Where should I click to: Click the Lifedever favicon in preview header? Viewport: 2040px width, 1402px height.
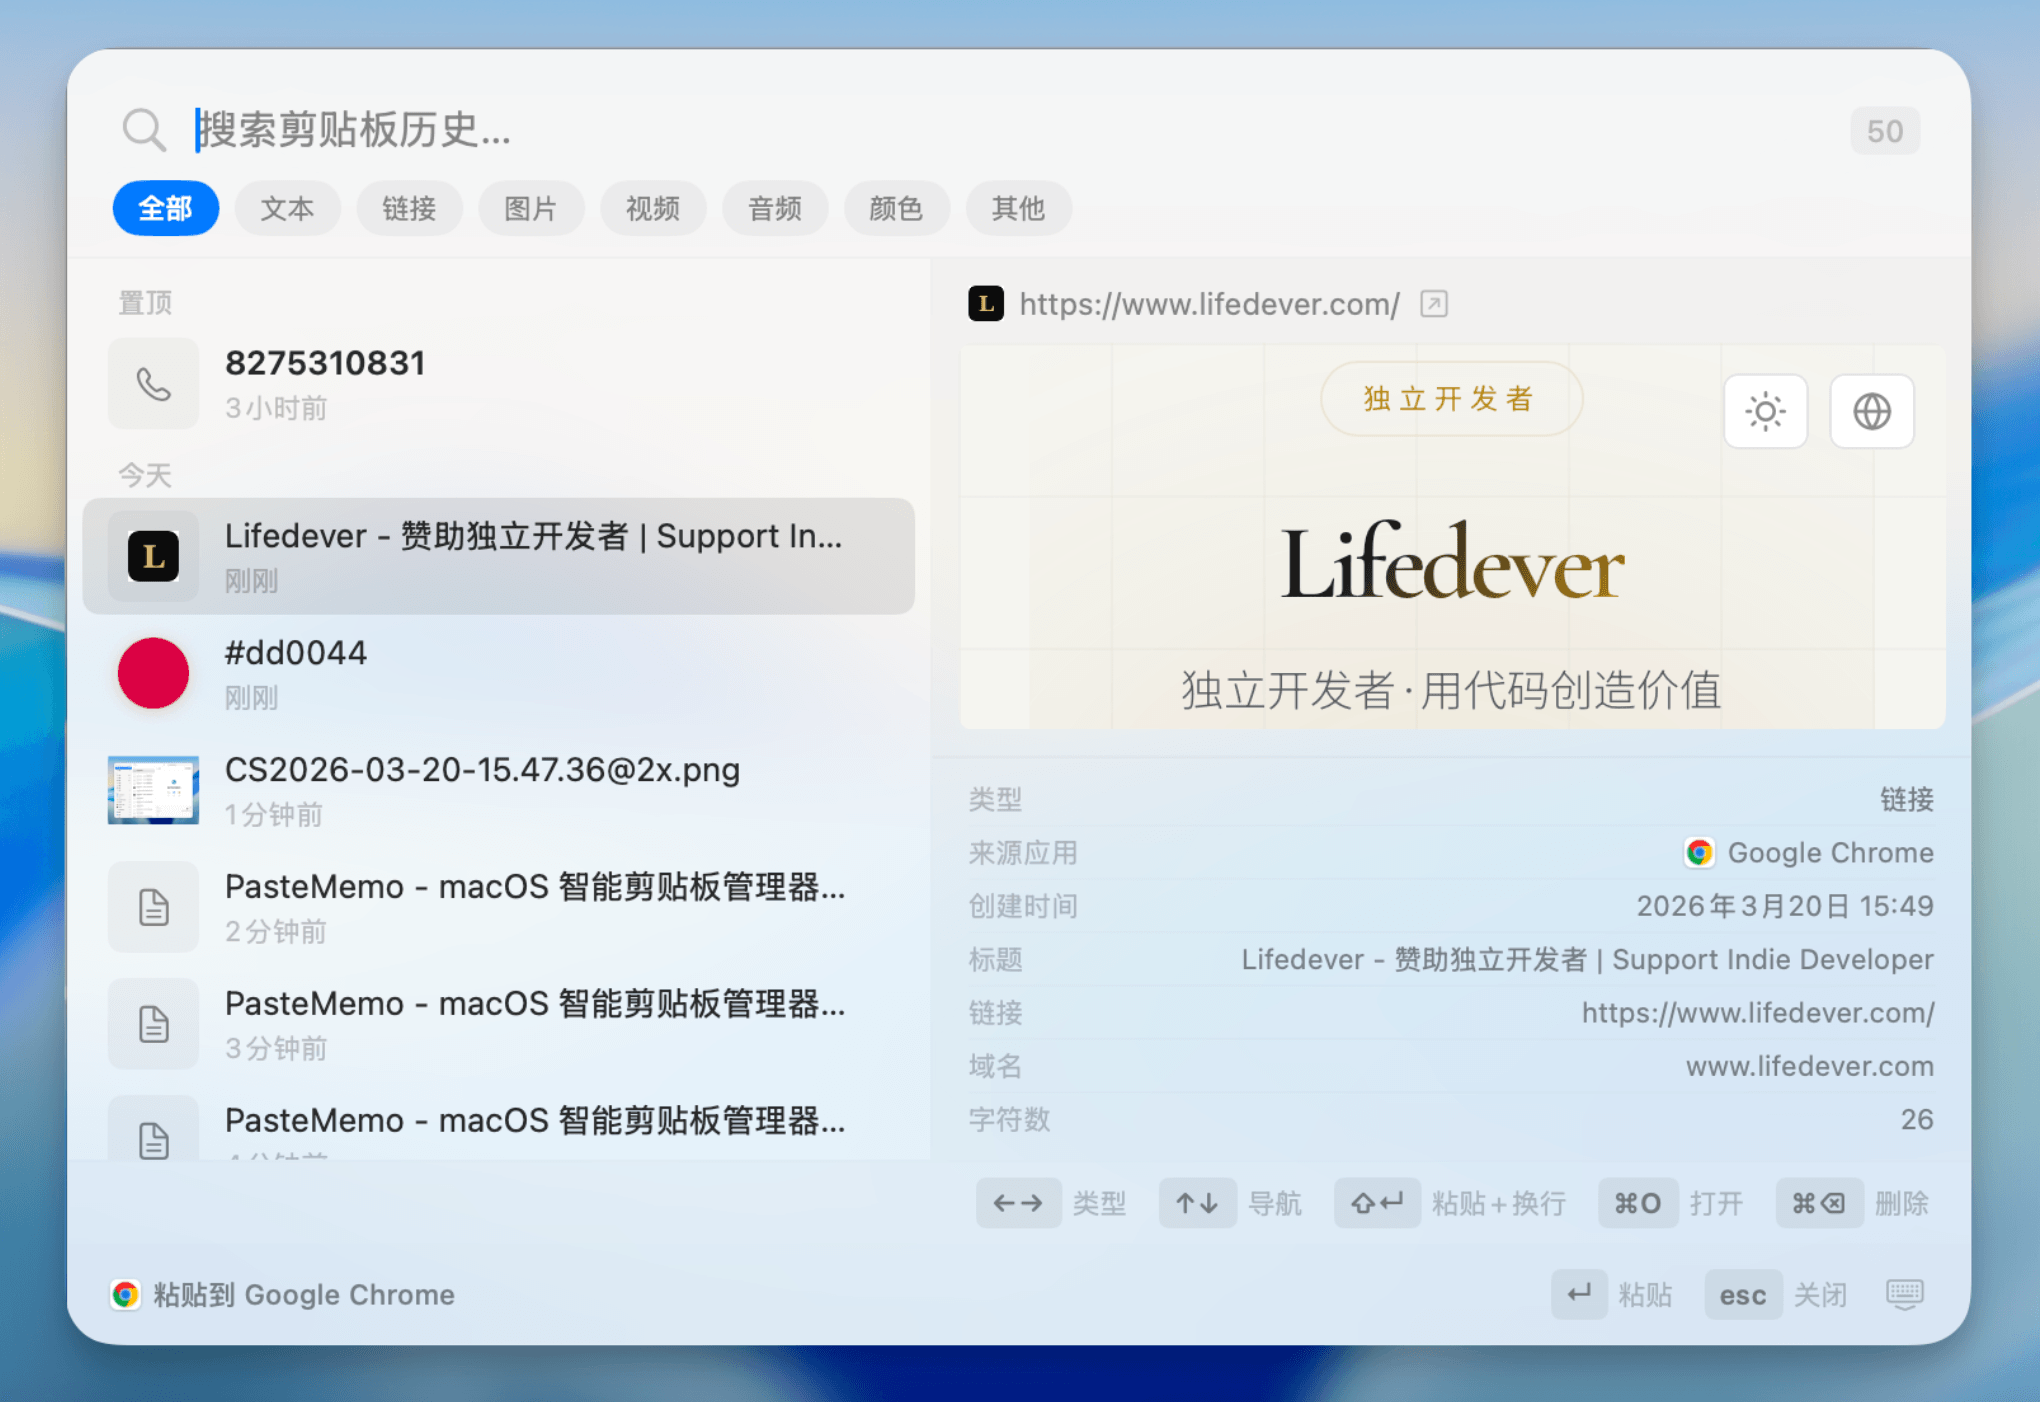[986, 304]
